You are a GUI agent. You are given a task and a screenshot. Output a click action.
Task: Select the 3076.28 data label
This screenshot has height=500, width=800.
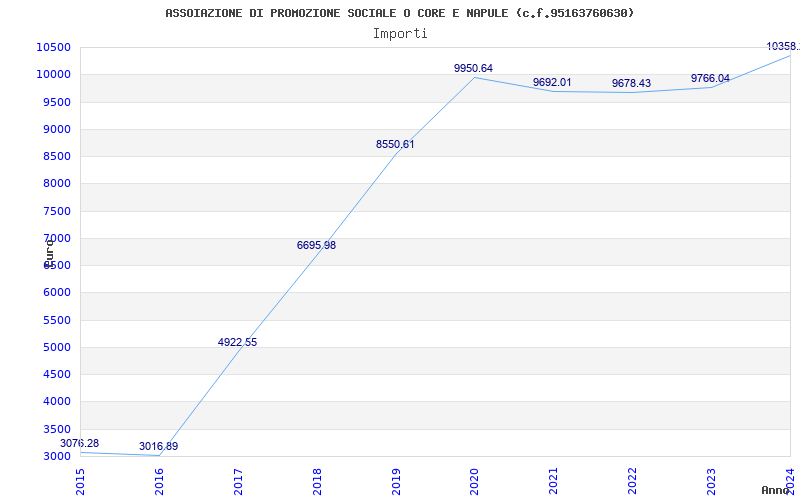(x=80, y=443)
